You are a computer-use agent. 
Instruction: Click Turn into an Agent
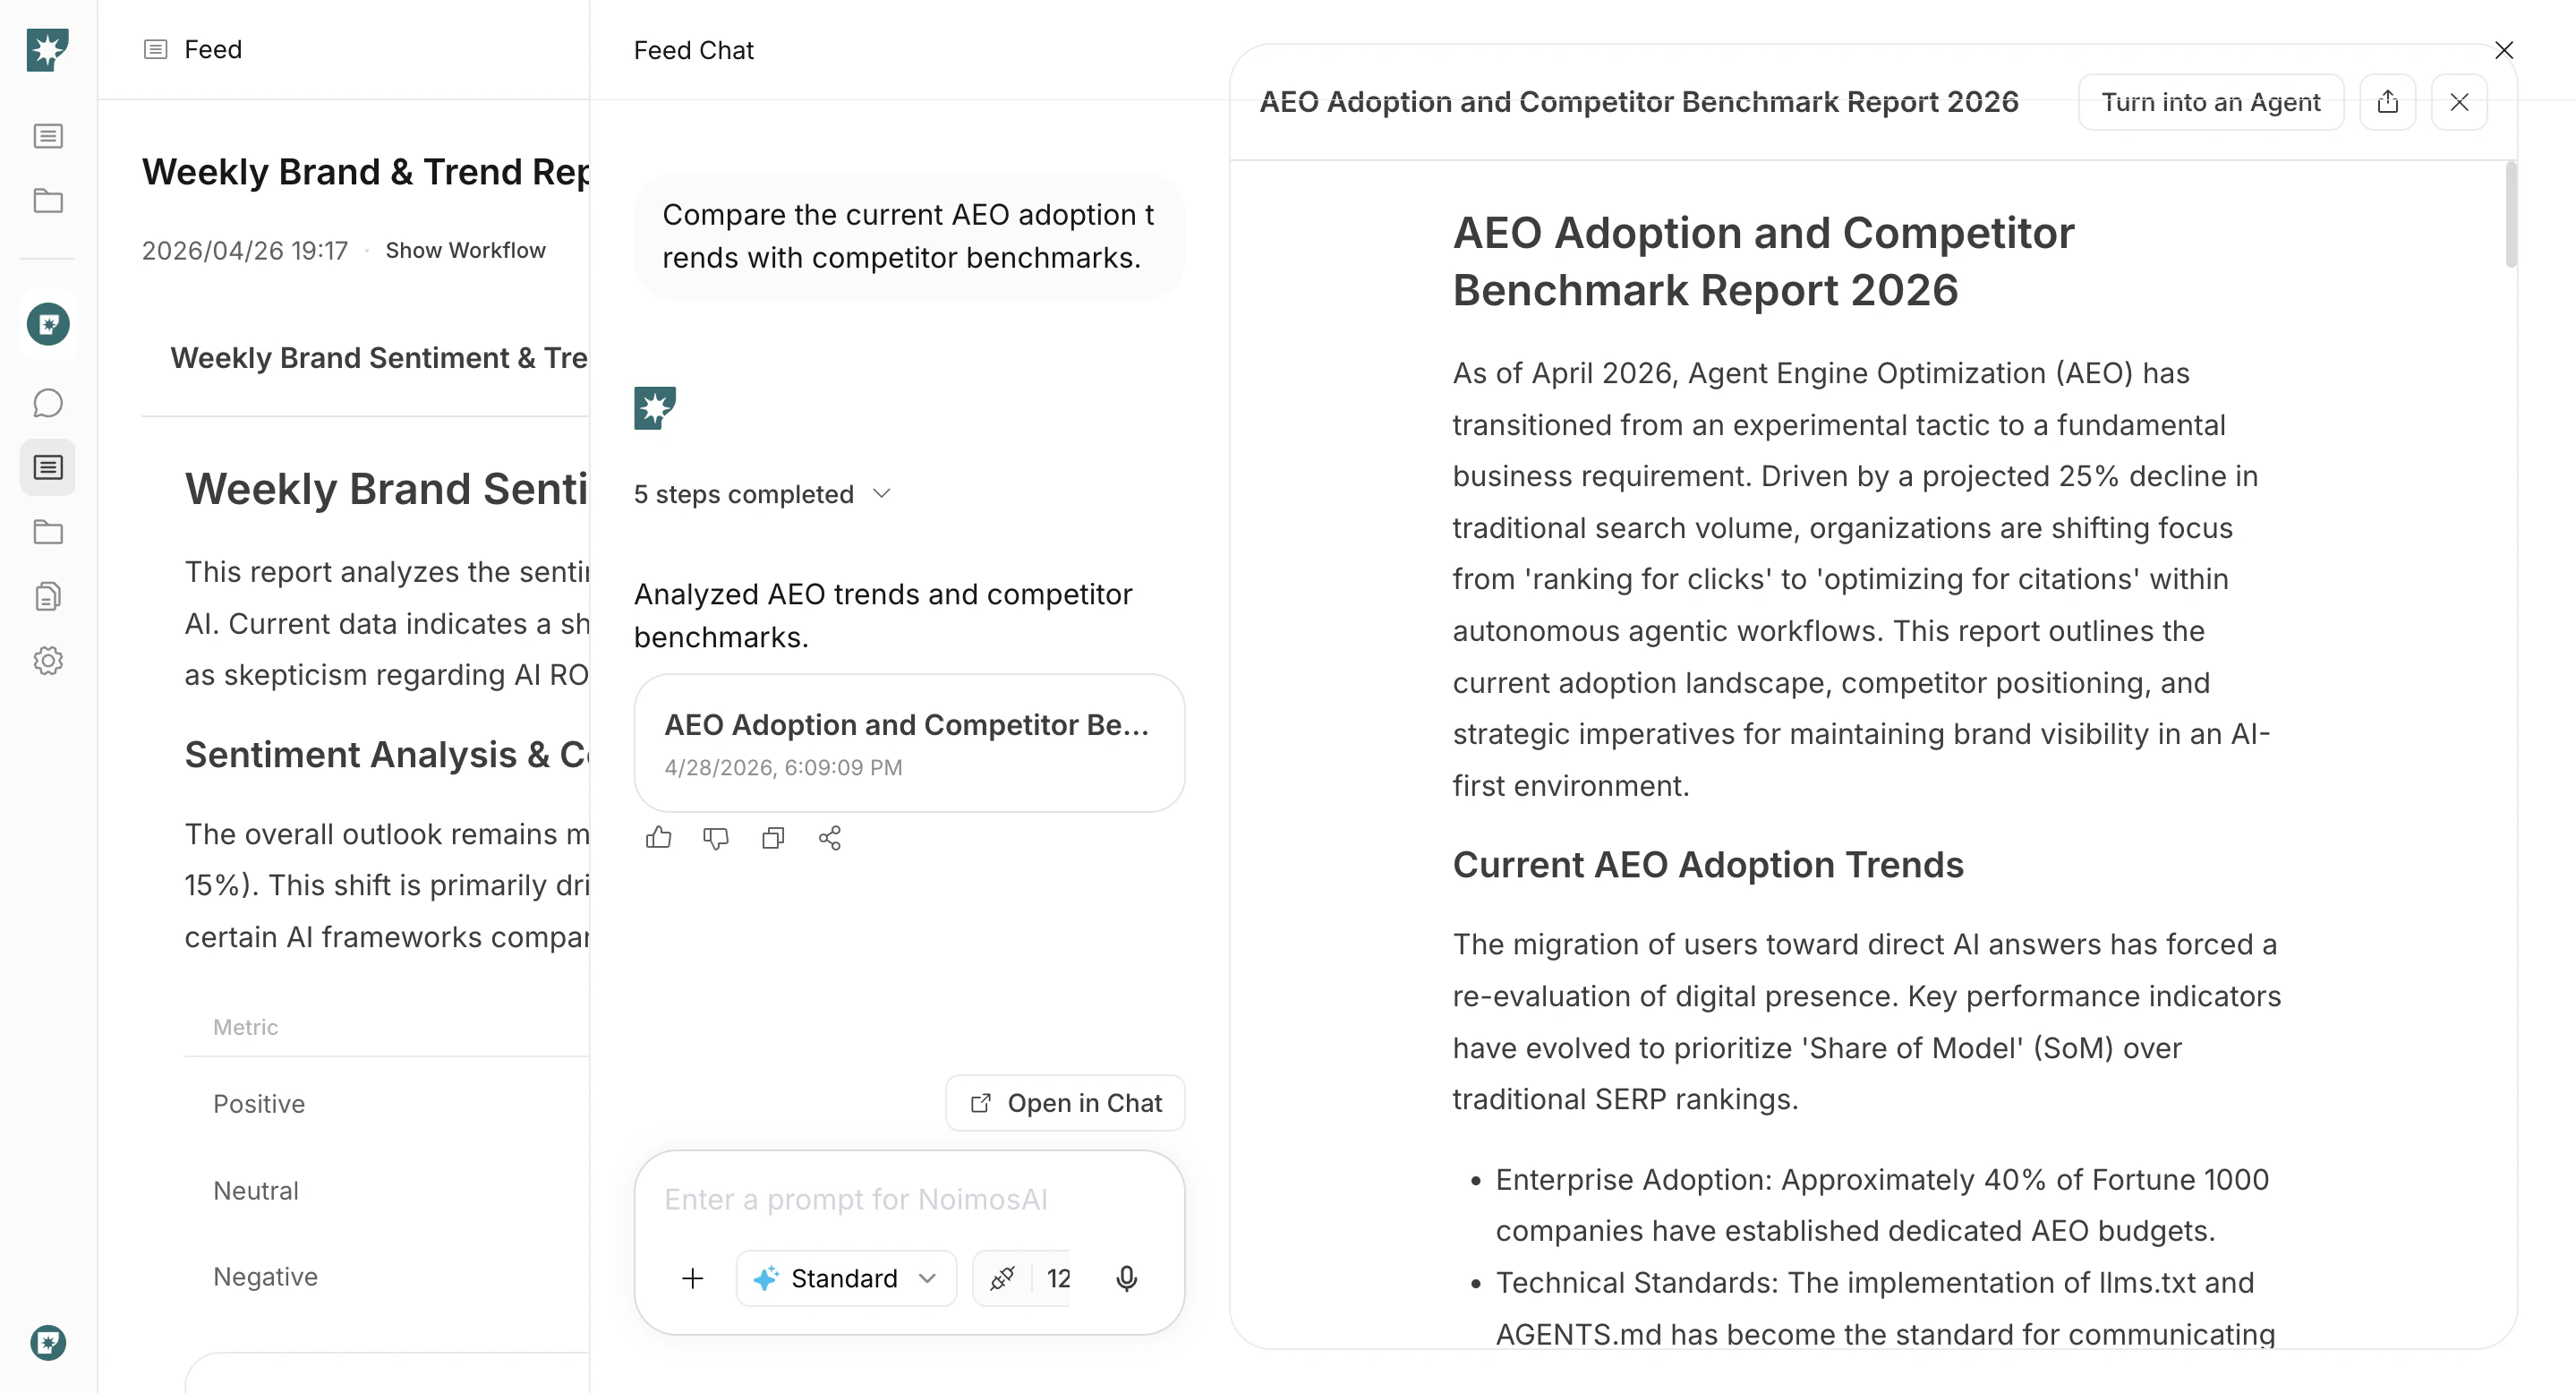pos(2211,102)
